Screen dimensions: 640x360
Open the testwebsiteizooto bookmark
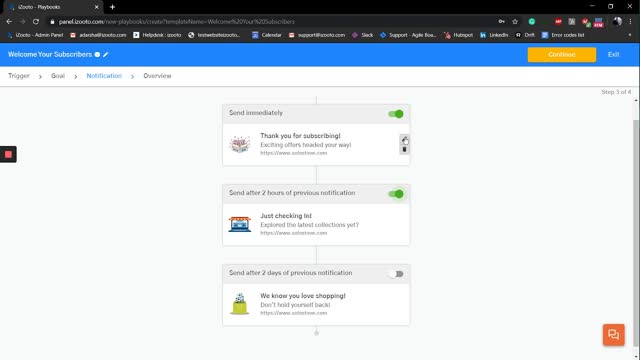214,35
